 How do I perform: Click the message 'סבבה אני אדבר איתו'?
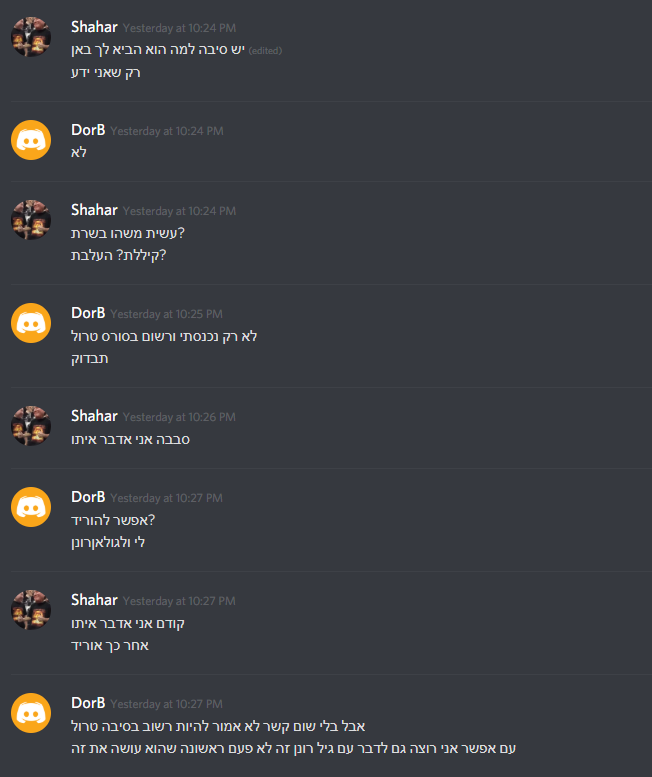tap(130, 440)
